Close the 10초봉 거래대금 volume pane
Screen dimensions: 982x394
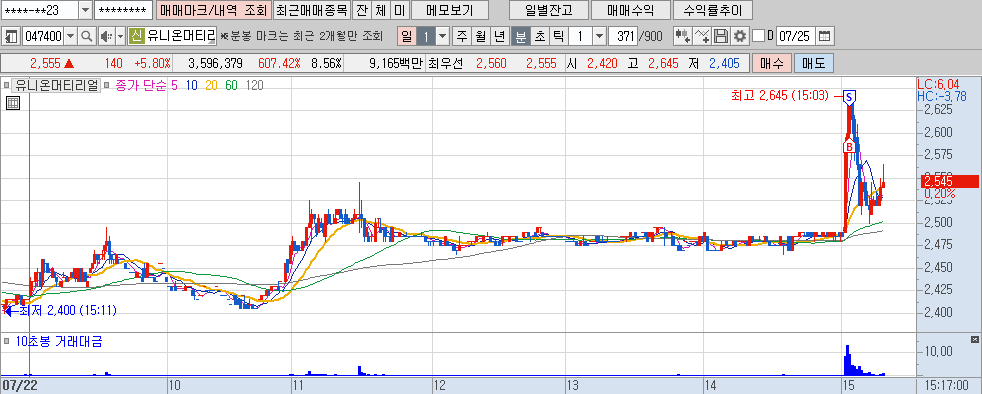(974, 340)
